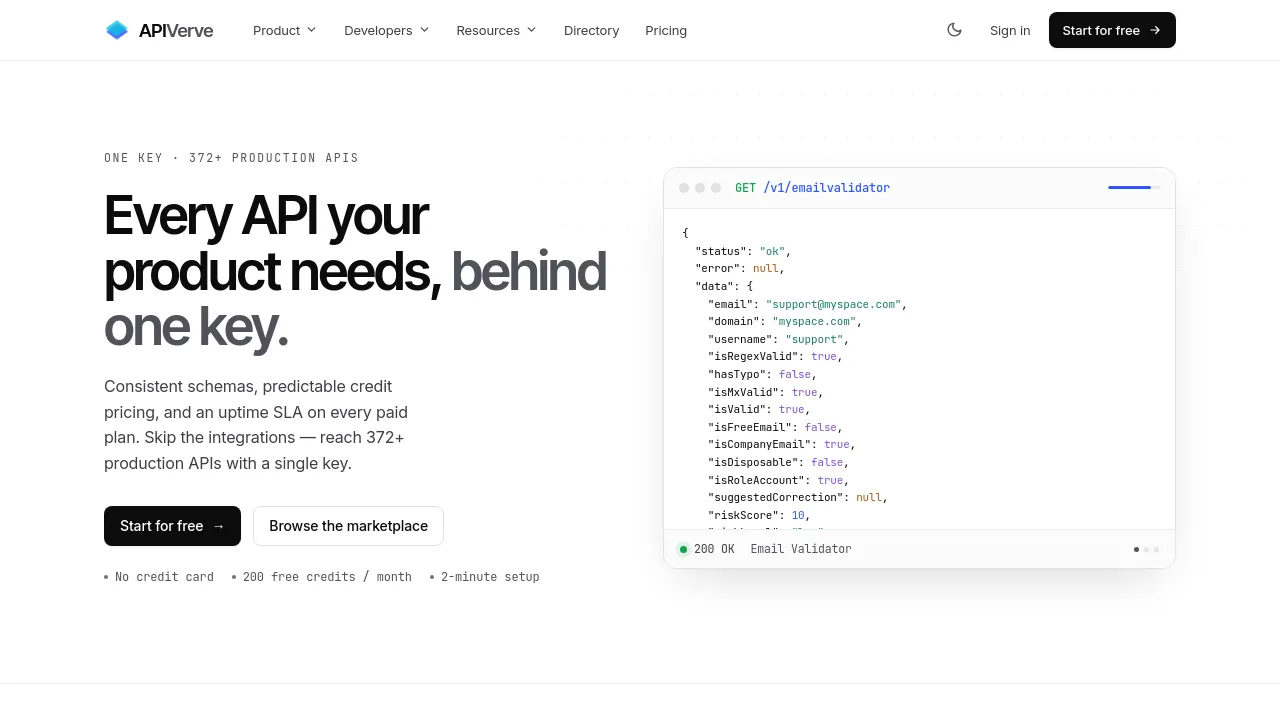
Task: Click the "ONE KEY · 372+ PRODUCTION APIS" tagline
Action: point(231,158)
